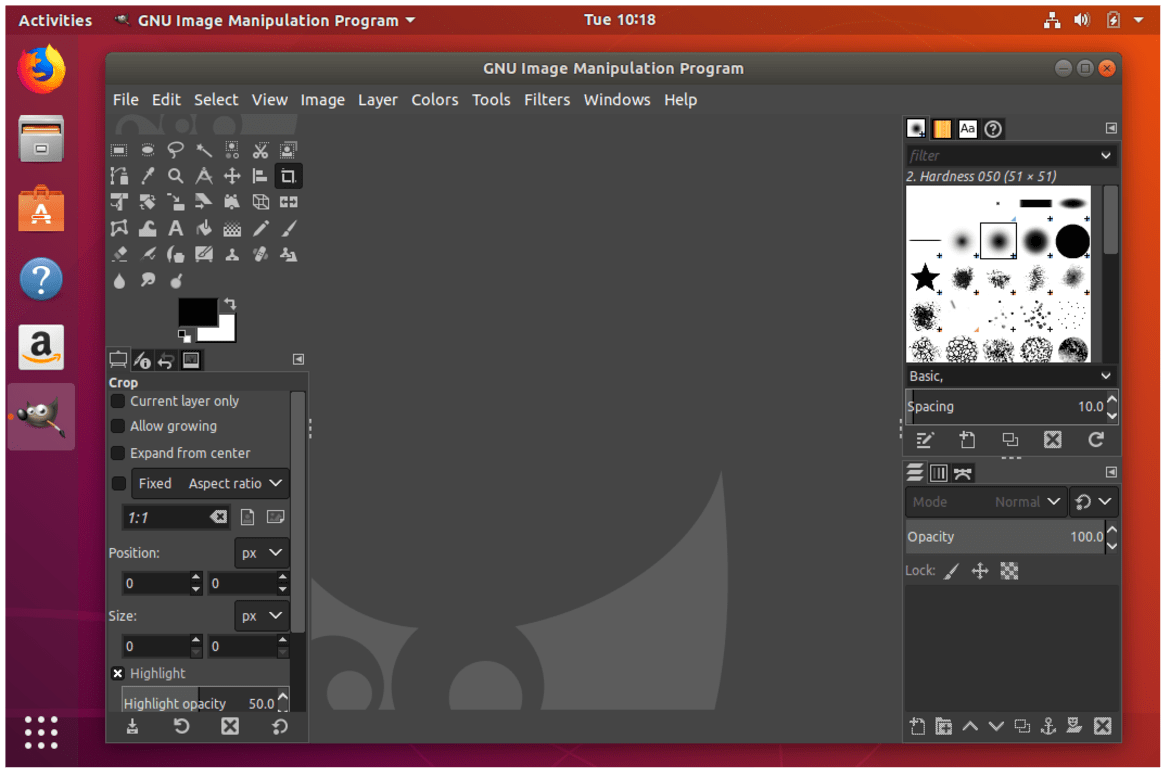Uncheck the Highlight option
Image resolution: width=1170 pixels, height=777 pixels.
[117, 673]
